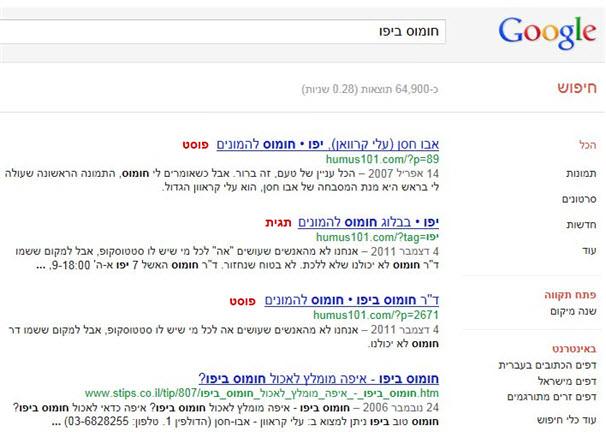Screen dimensions: 606x435
Task: Click the URL humus101.com/?p=89
Action: click(x=382, y=159)
